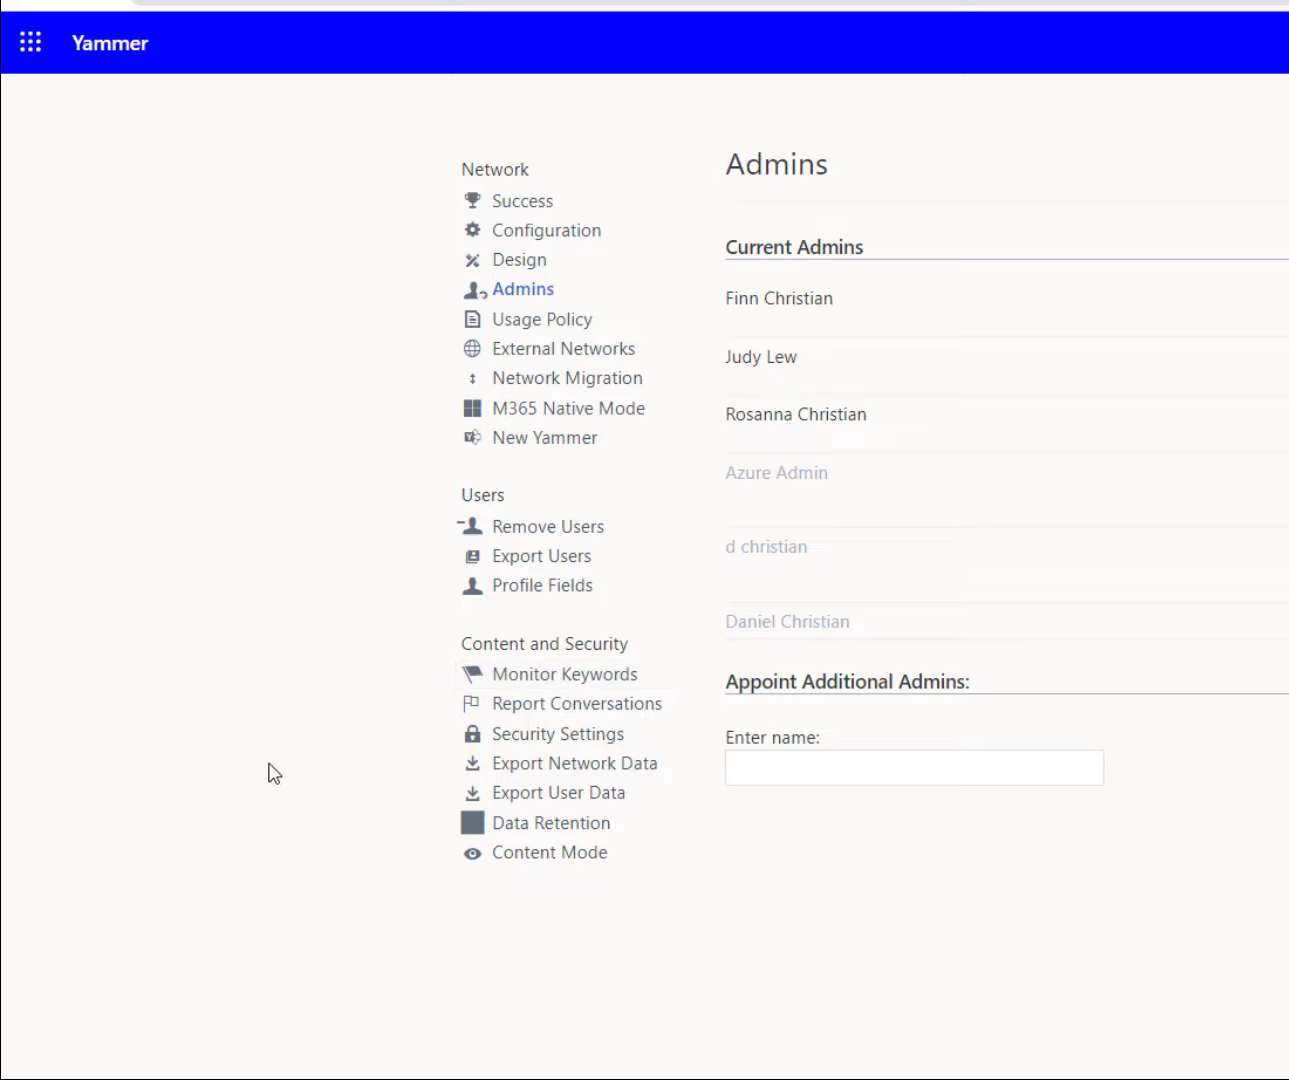Image resolution: width=1289 pixels, height=1080 pixels.
Task: Click the square icon beside Data Retention
Action: click(473, 822)
